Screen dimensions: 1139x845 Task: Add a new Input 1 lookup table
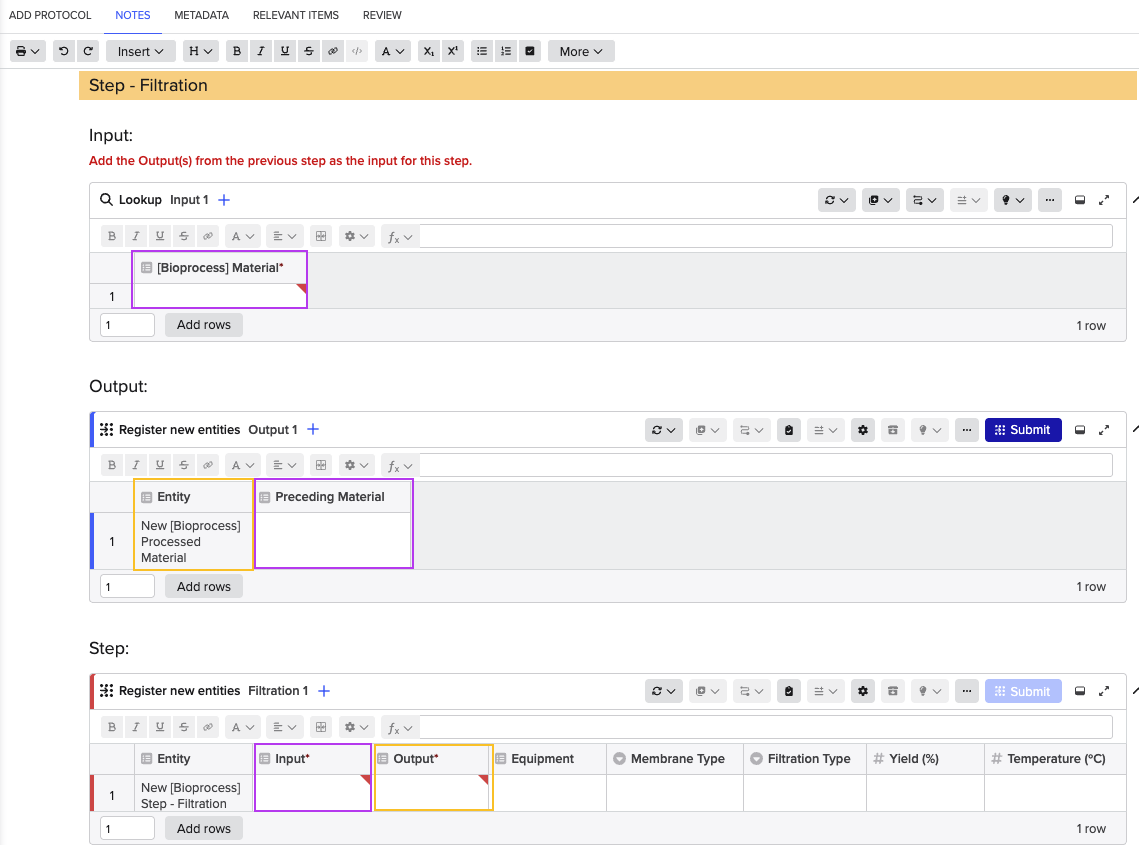pyautogui.click(x=224, y=200)
